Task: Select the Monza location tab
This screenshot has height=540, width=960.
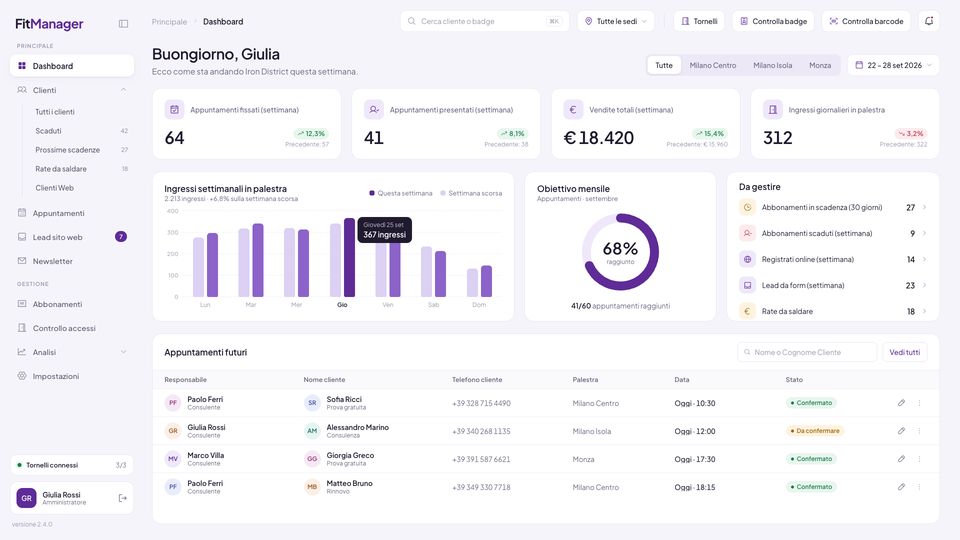Action: pyautogui.click(x=820, y=65)
